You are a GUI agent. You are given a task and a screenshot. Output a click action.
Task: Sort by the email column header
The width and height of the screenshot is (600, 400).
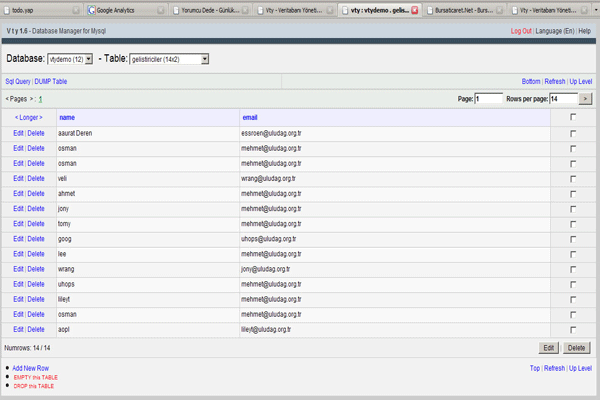click(x=250, y=117)
